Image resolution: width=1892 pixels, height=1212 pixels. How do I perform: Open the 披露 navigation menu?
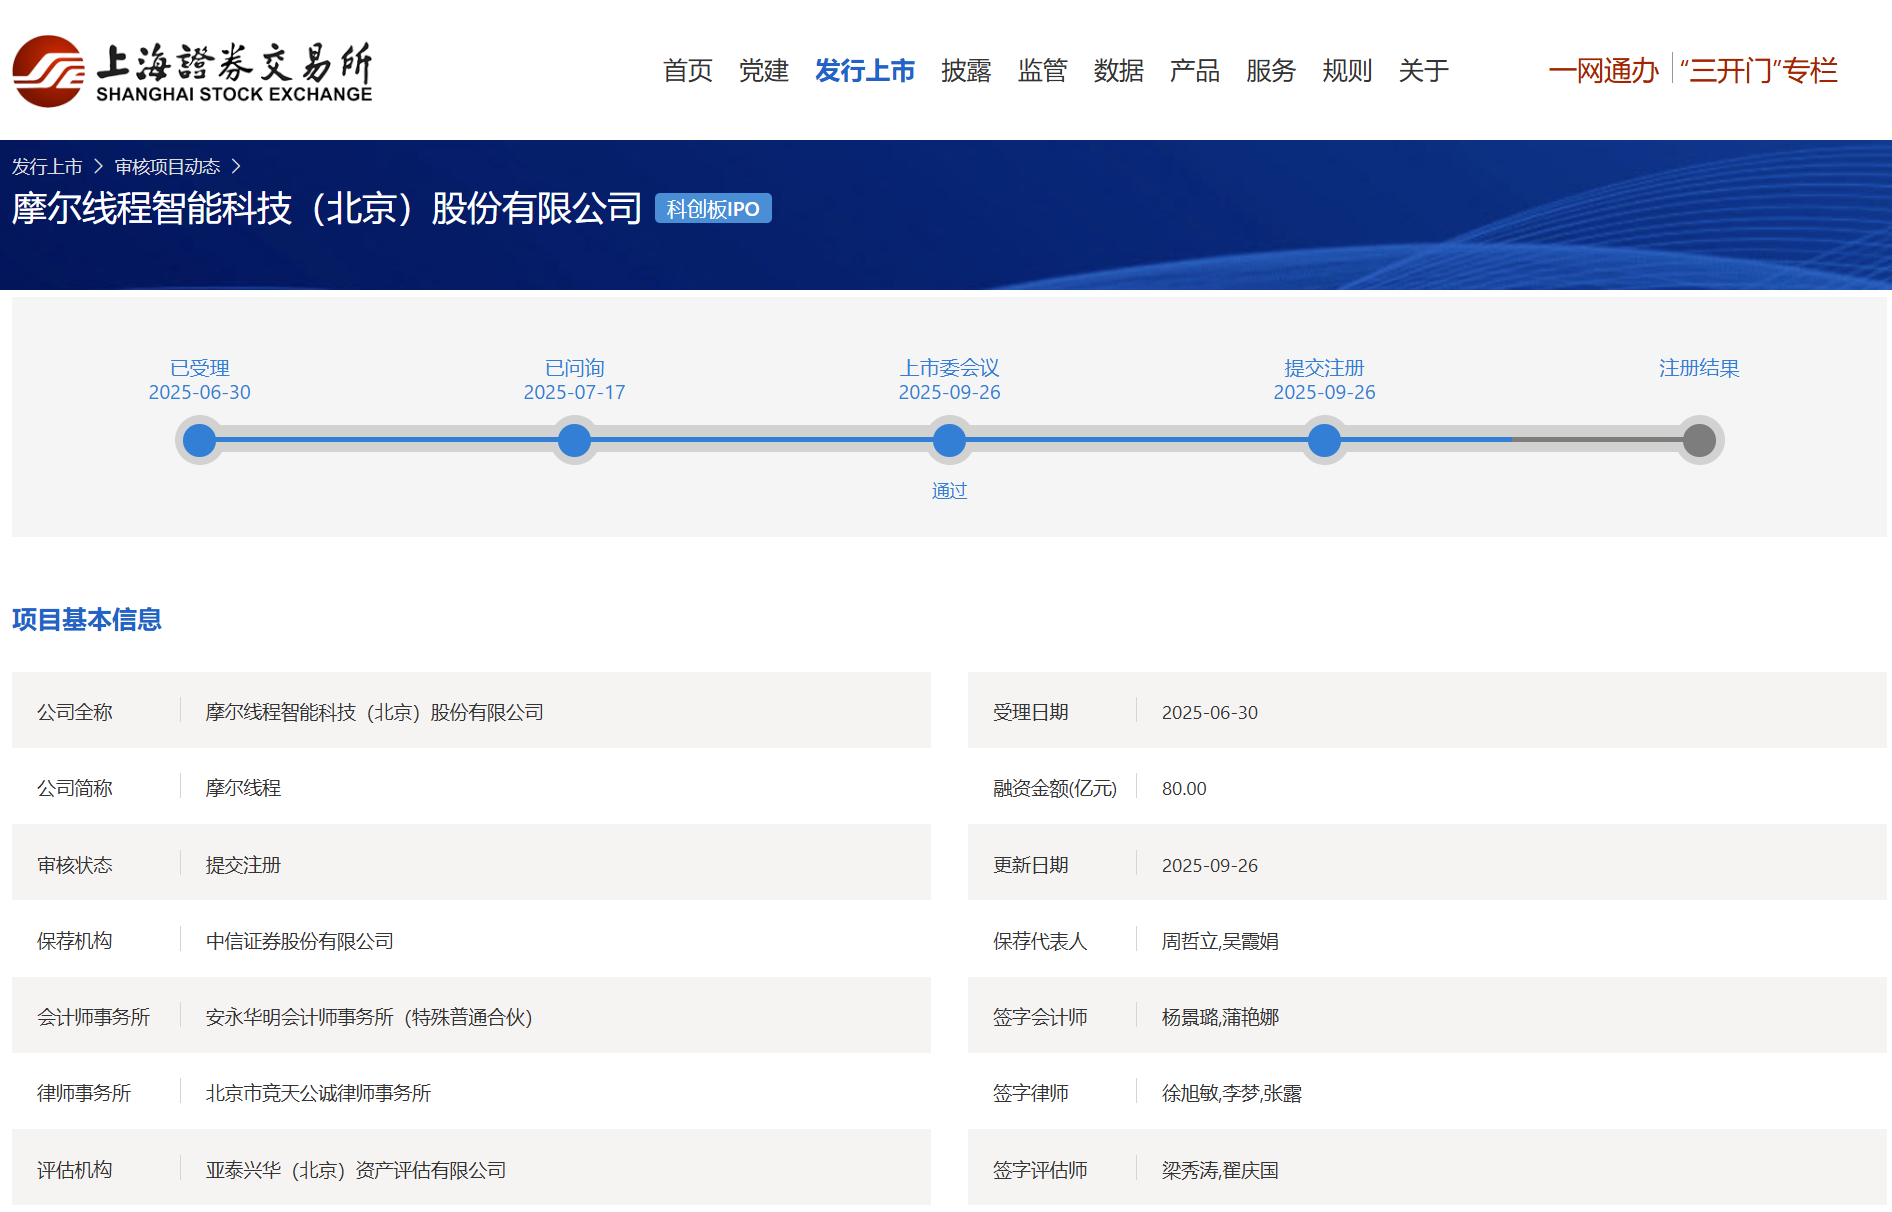965,71
